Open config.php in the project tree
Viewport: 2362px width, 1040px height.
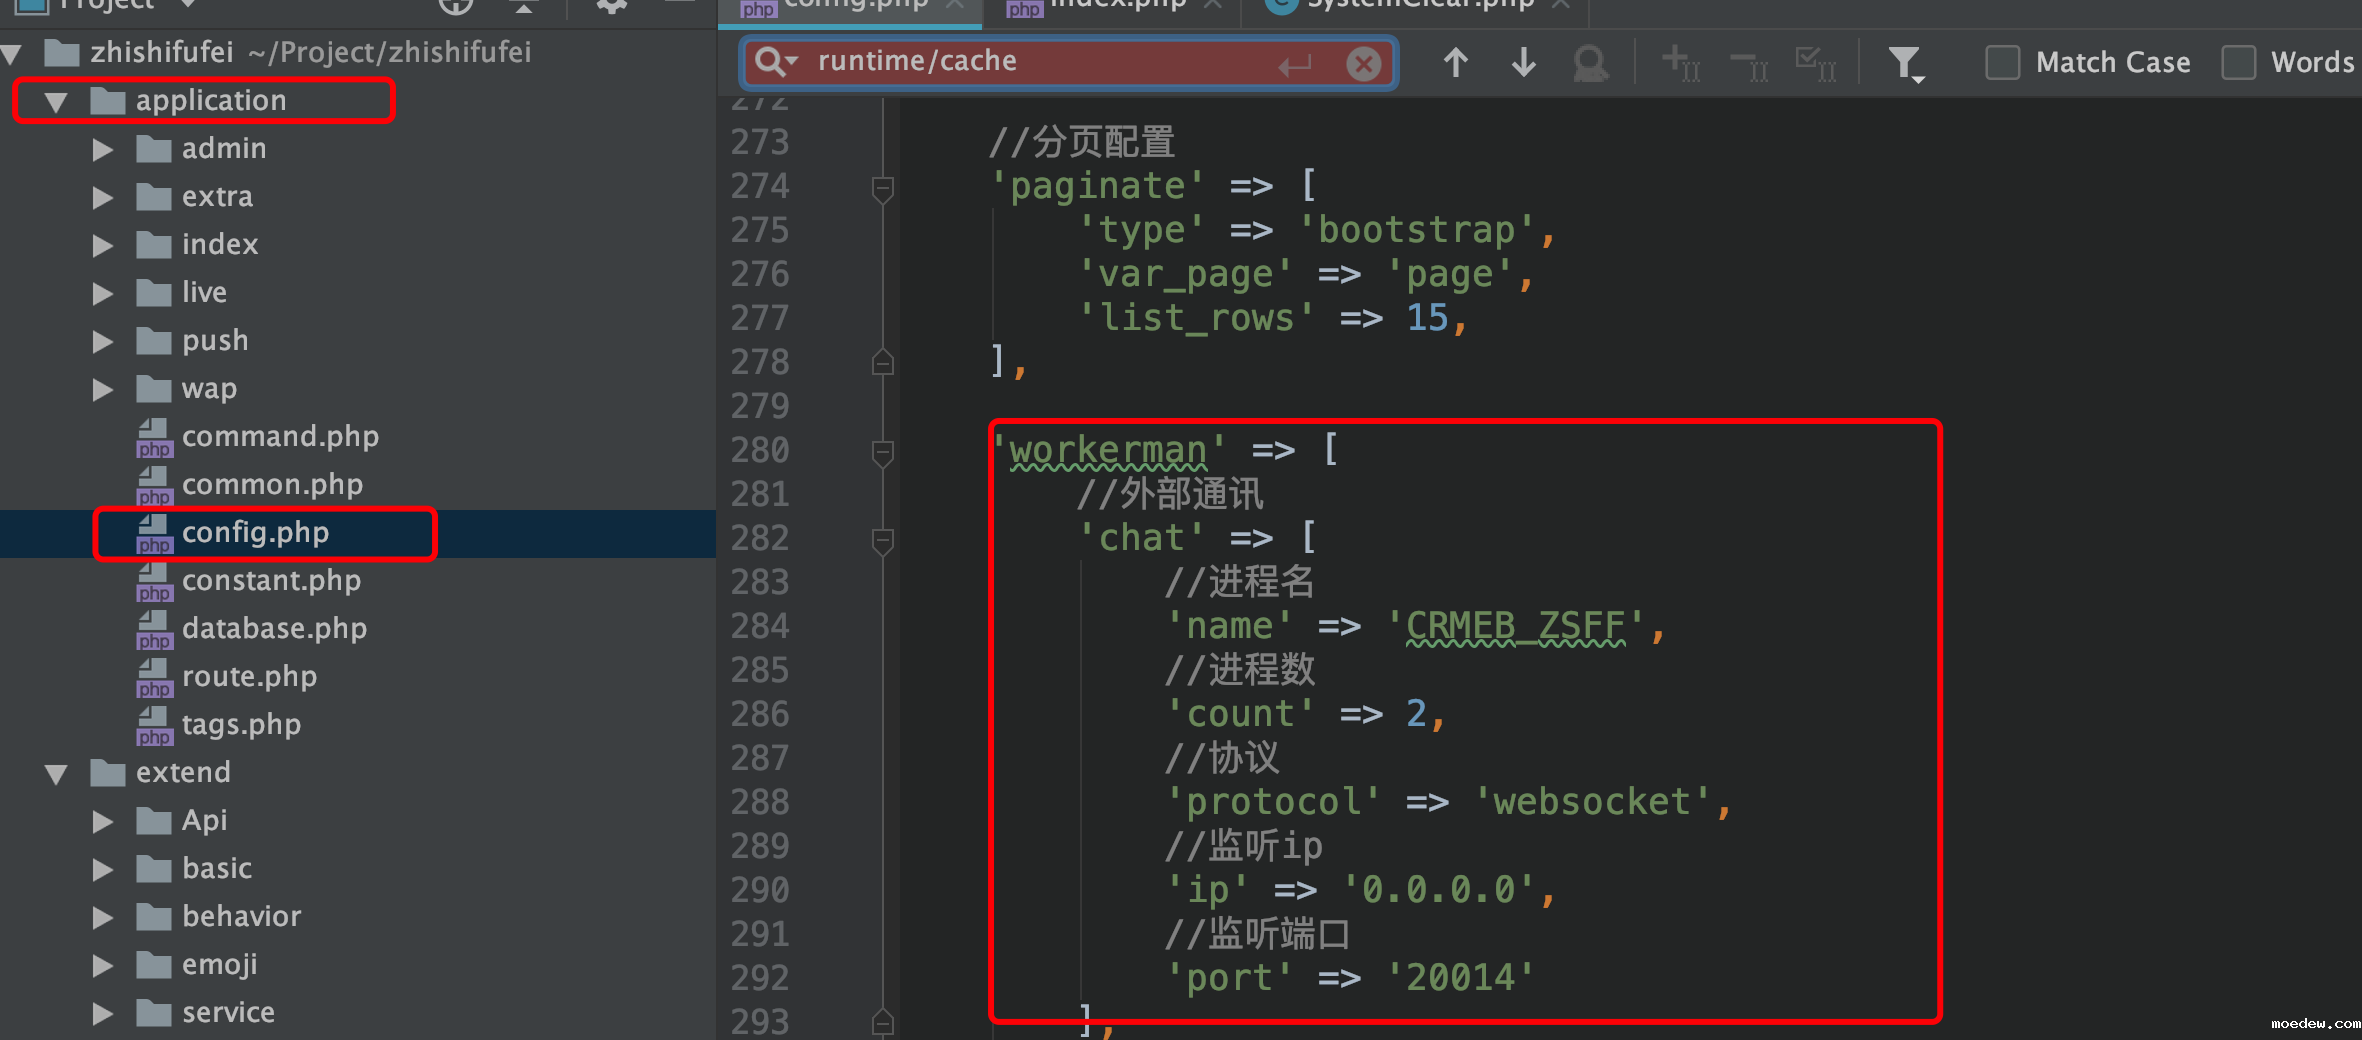coord(255,533)
